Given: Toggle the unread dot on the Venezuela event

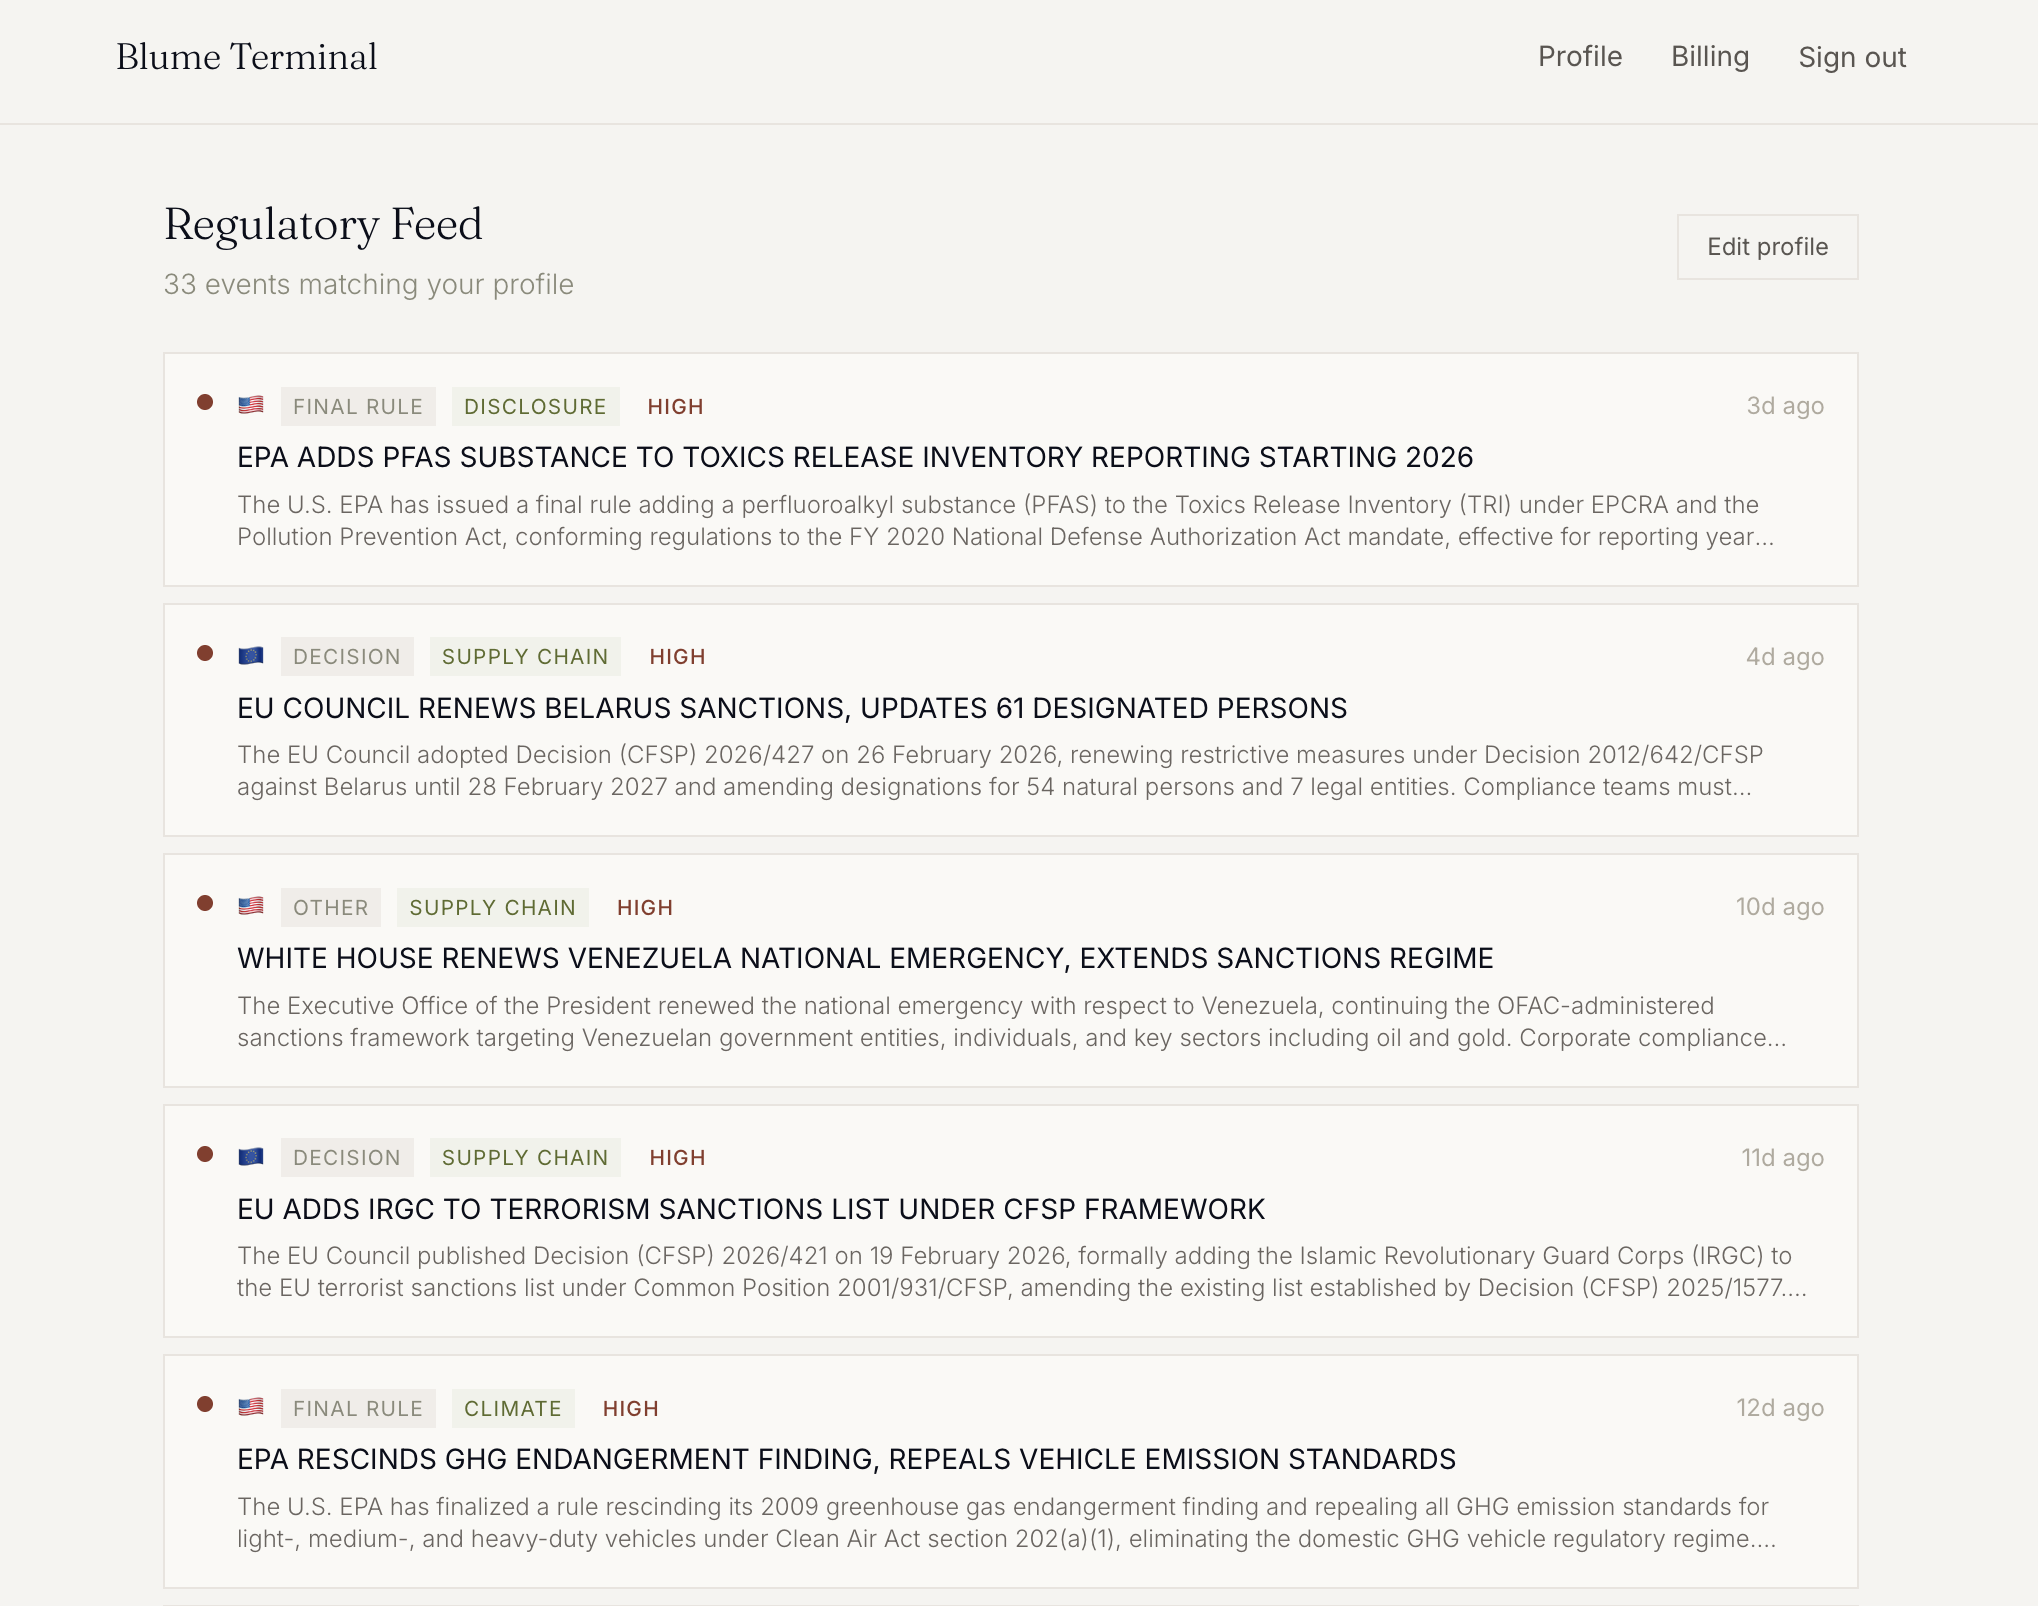Looking at the screenshot, I should pyautogui.click(x=205, y=903).
